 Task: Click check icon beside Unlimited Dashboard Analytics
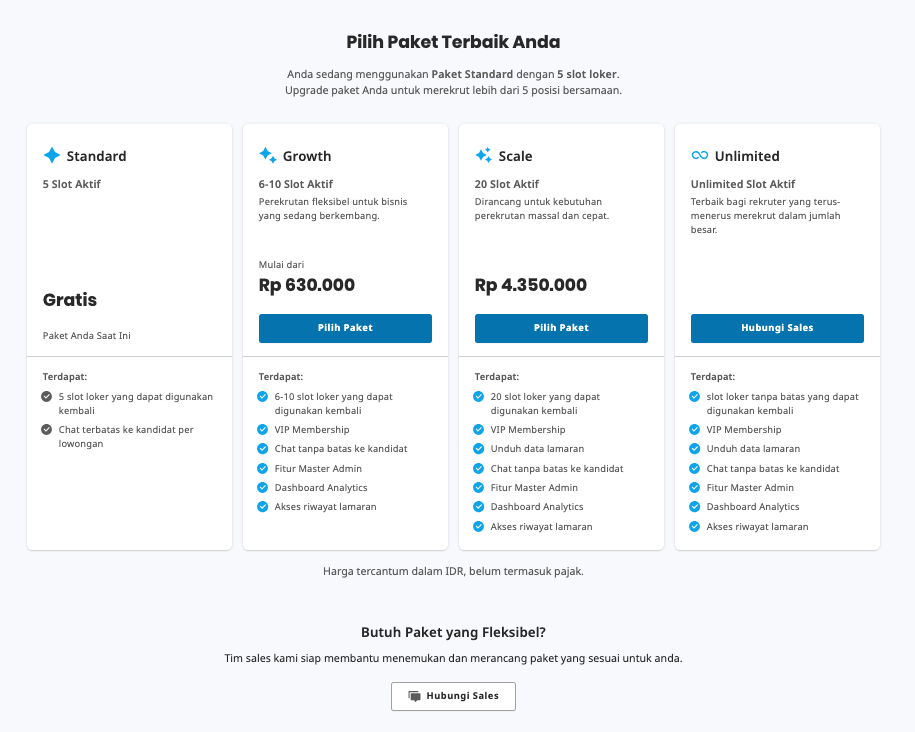coord(694,507)
